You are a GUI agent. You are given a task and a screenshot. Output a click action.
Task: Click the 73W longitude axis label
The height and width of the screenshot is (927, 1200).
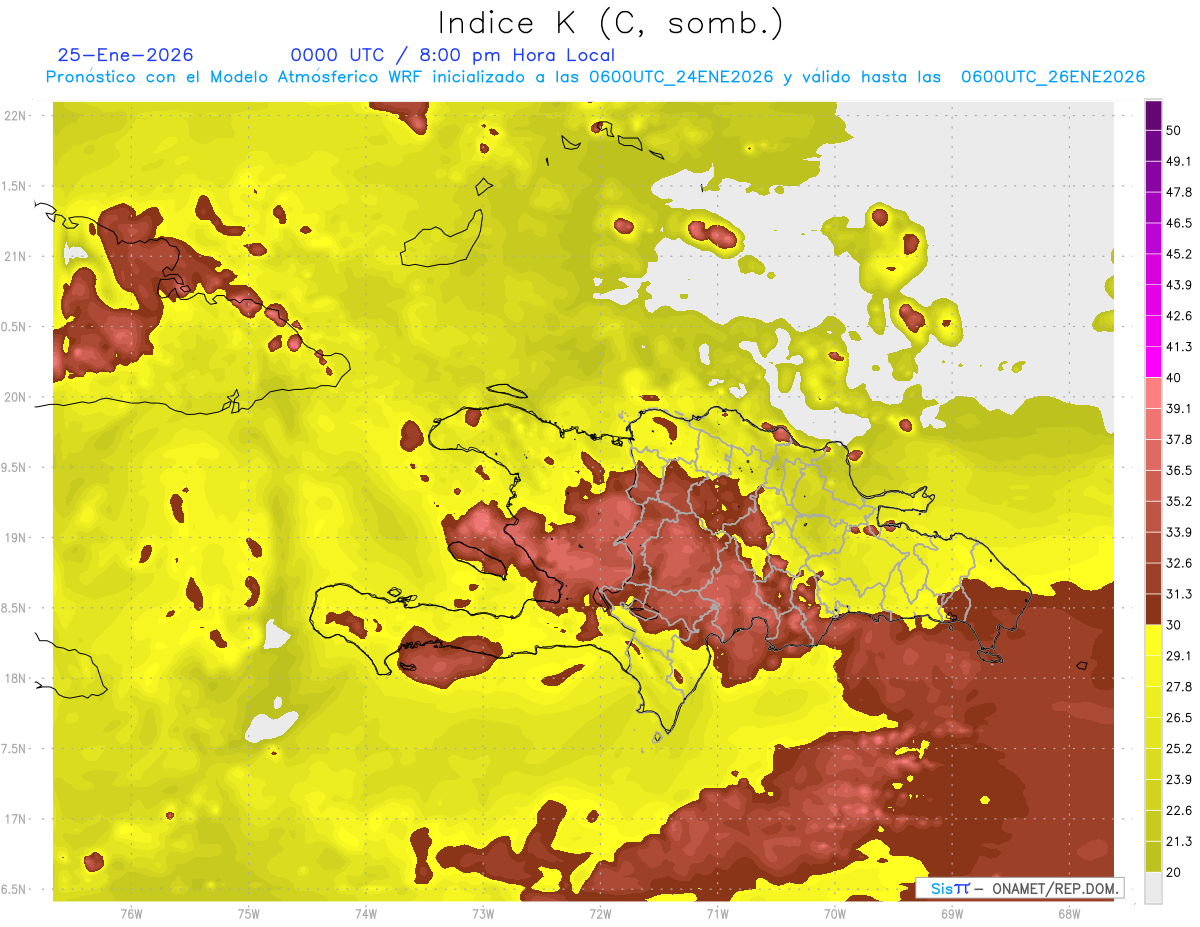(x=483, y=913)
